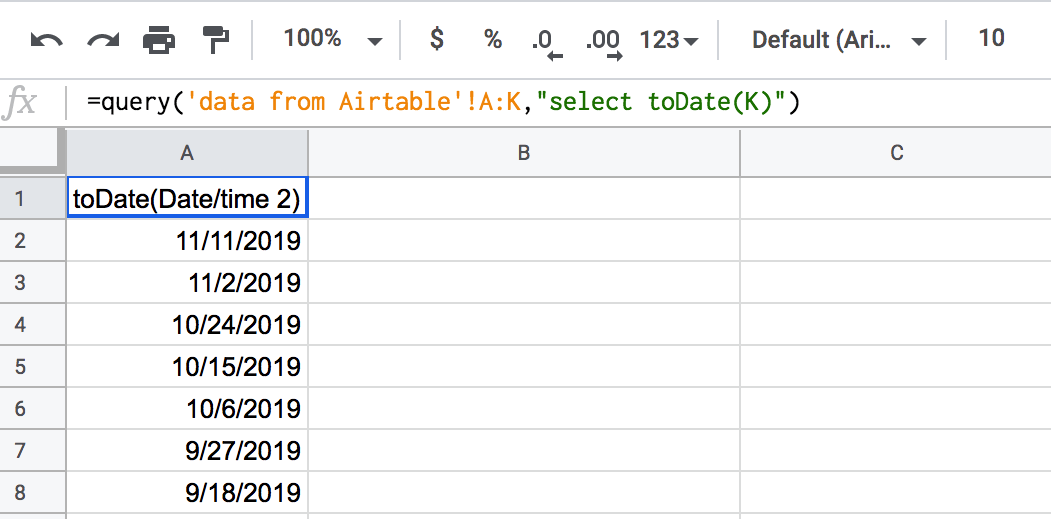Click the Undo arrow icon
Screen dimensions: 1051x519
click(x=47, y=40)
